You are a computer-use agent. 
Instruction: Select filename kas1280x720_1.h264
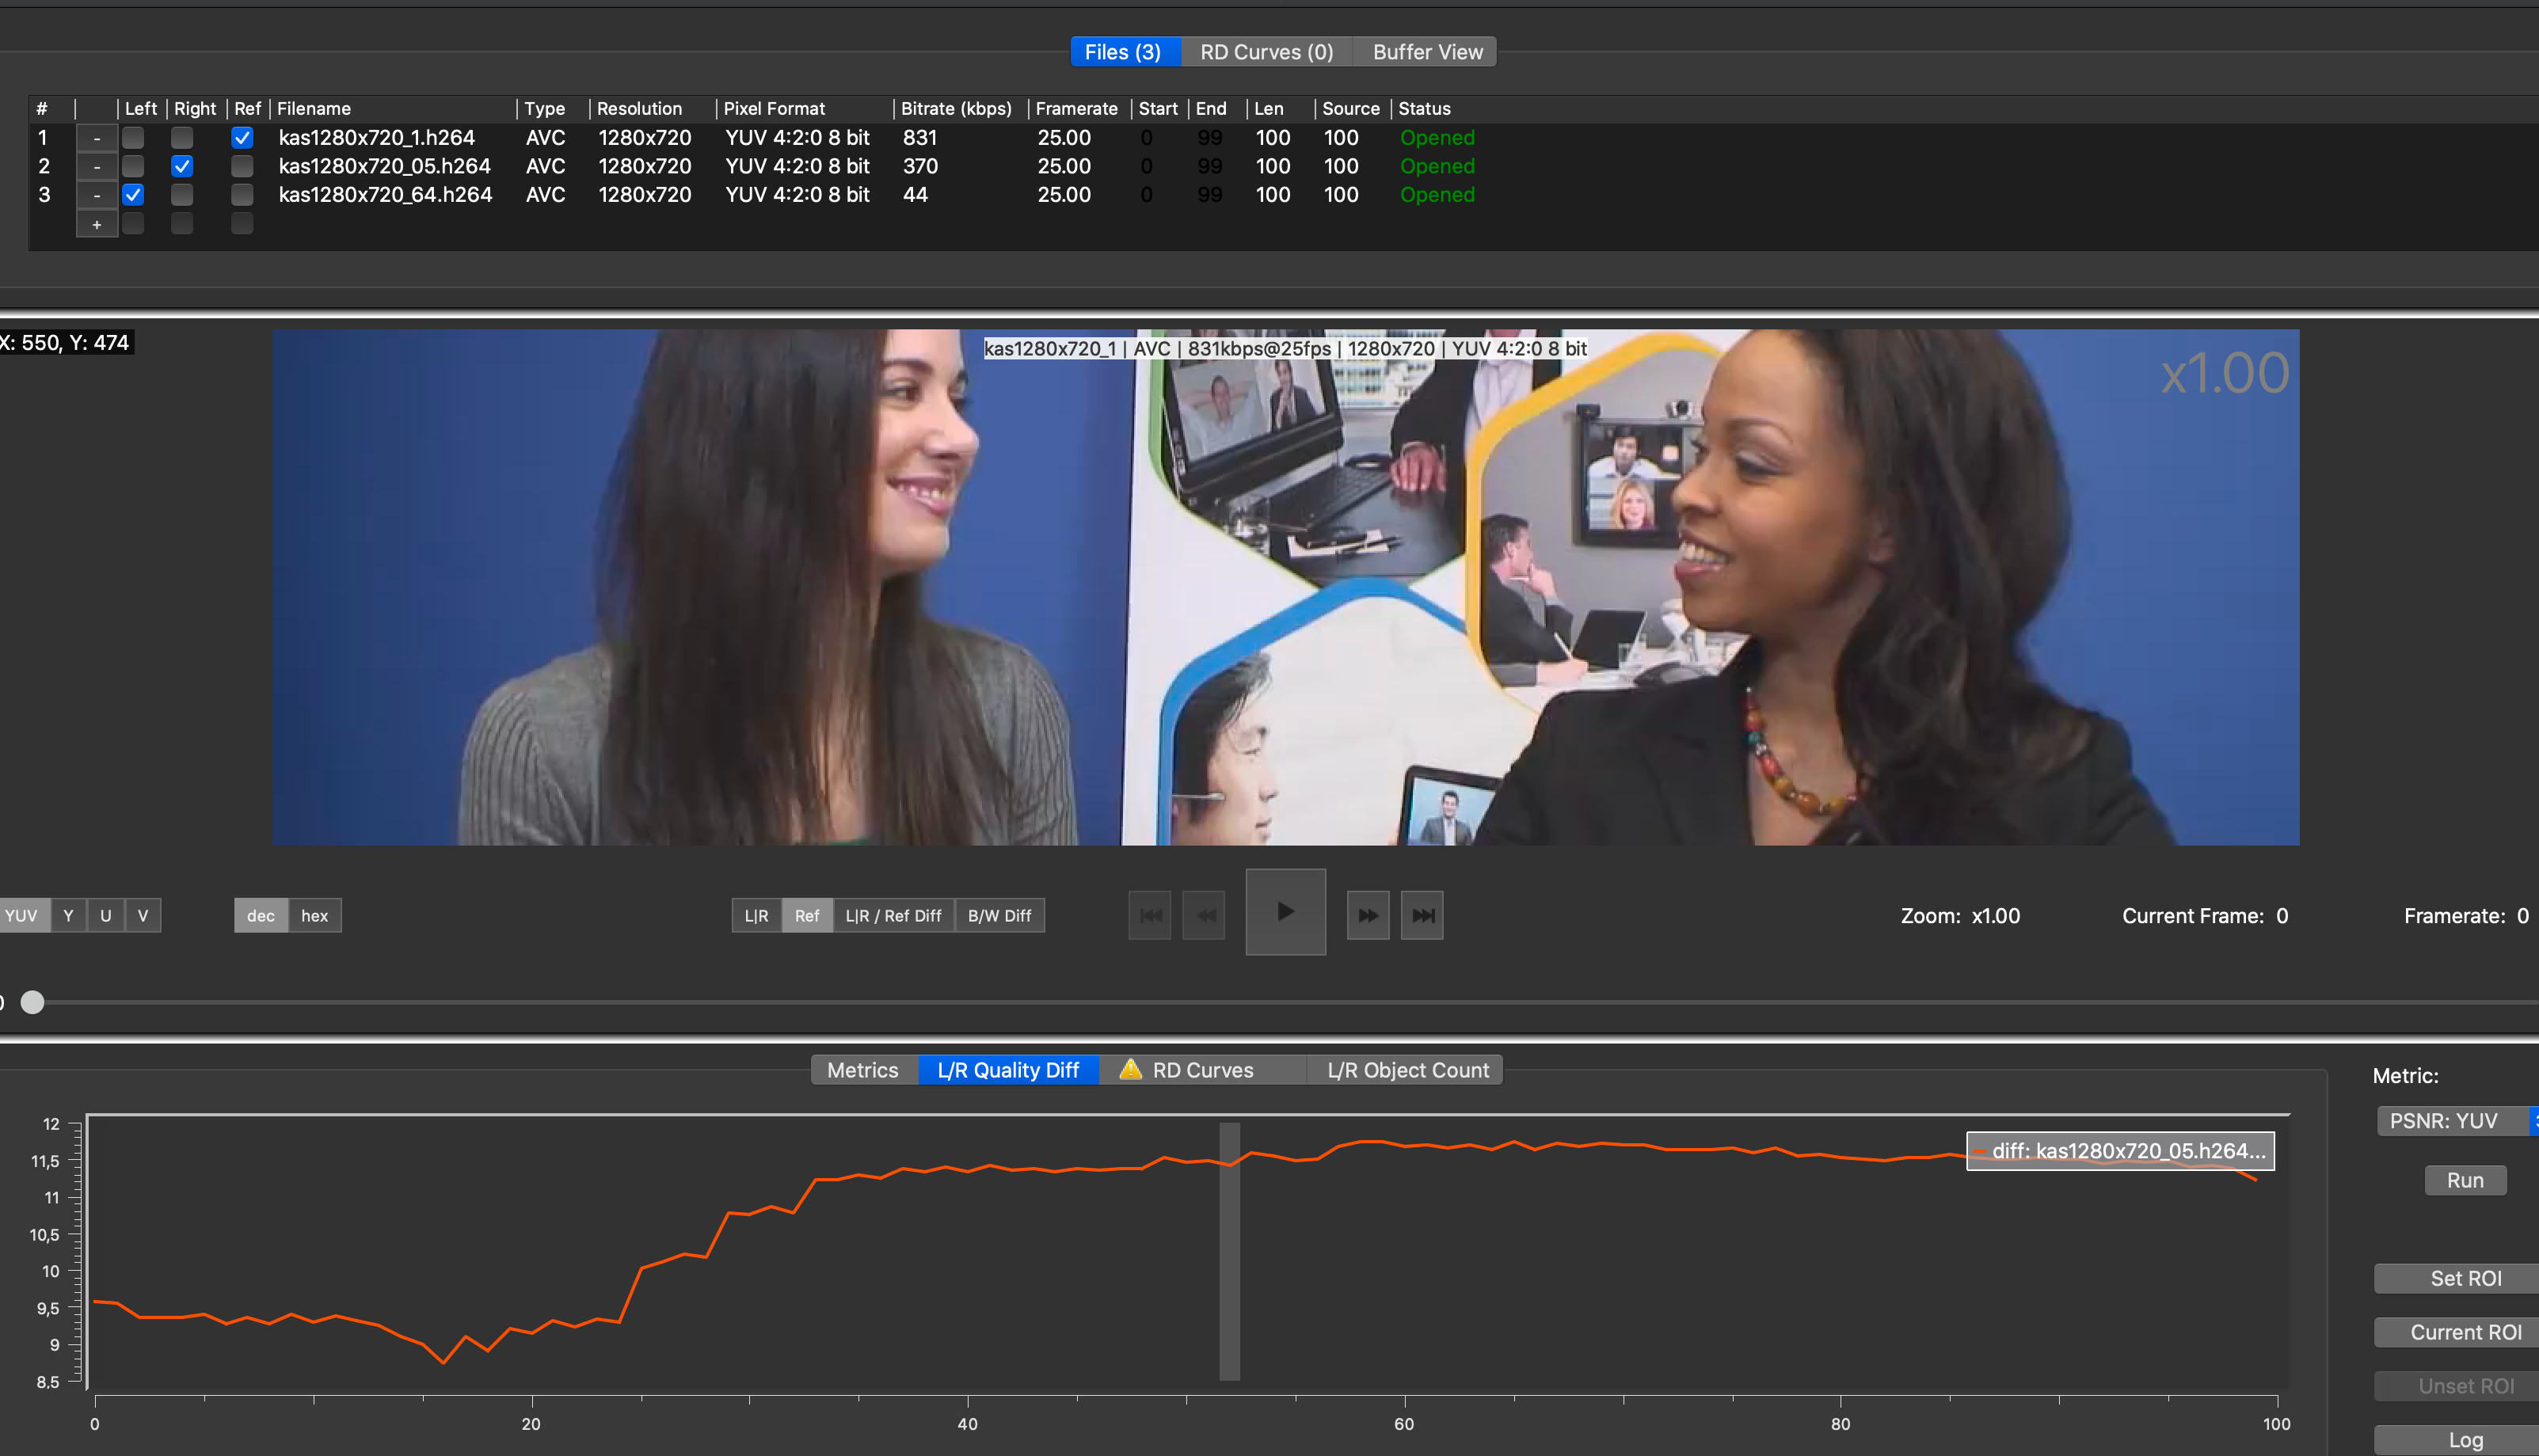[377, 138]
